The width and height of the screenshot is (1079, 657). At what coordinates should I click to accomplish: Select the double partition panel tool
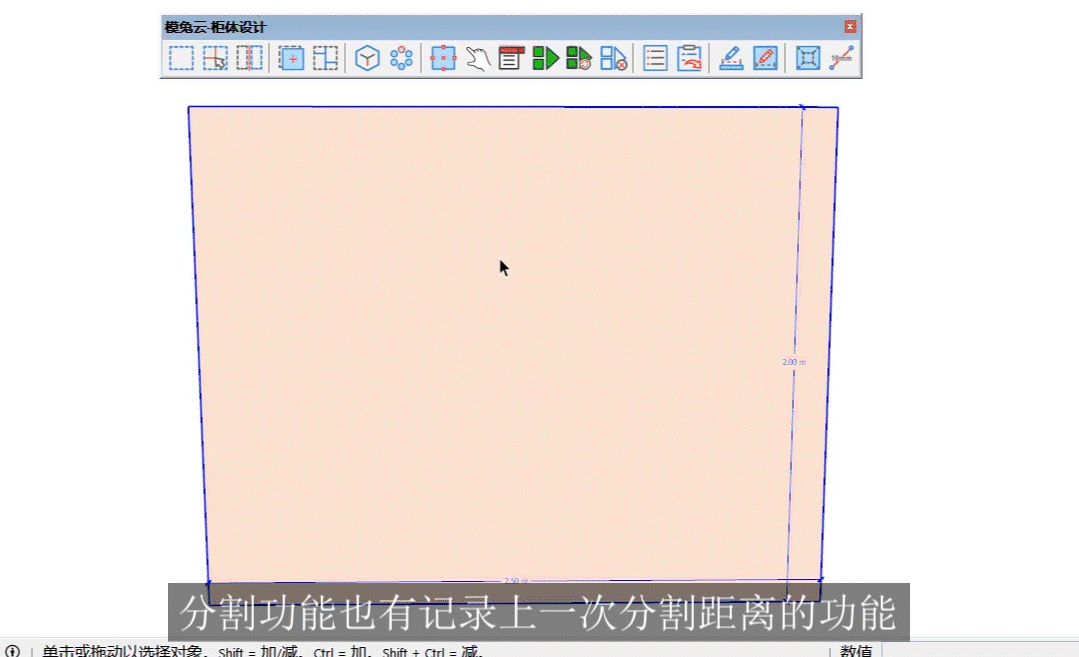[248, 58]
